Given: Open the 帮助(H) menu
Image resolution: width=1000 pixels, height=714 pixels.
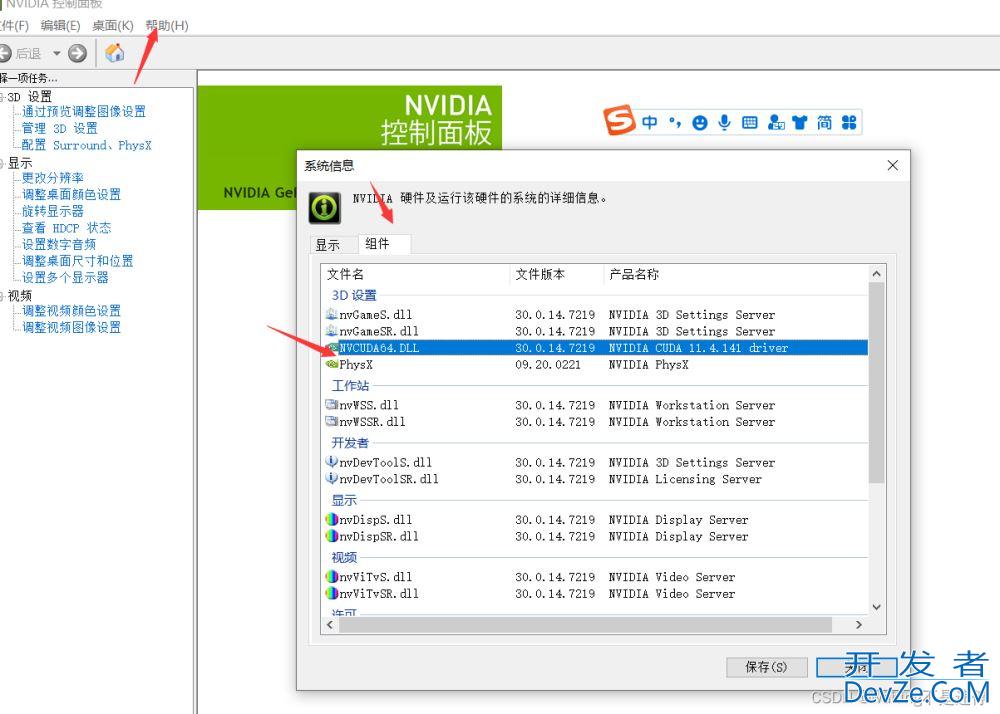Looking at the screenshot, I should [166, 26].
